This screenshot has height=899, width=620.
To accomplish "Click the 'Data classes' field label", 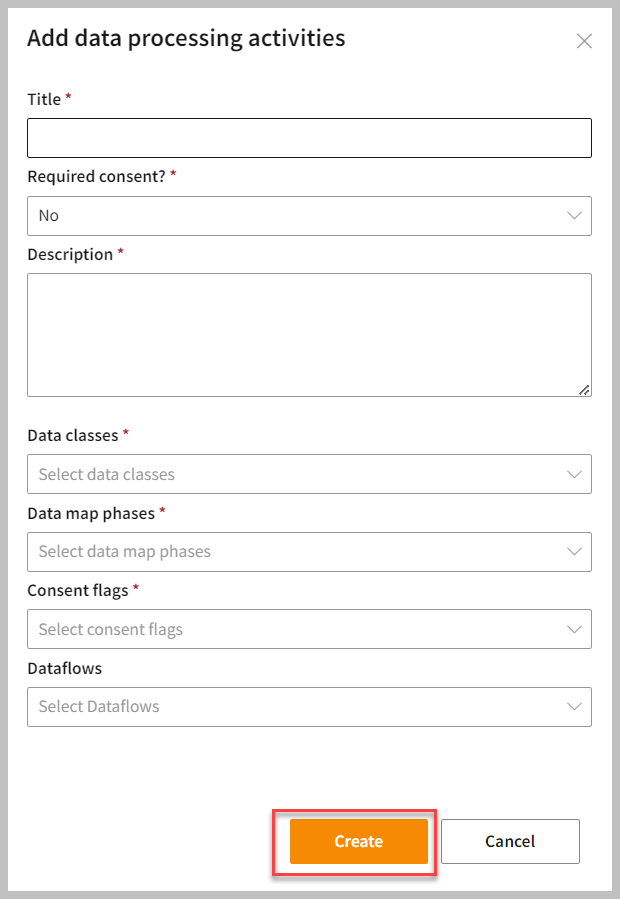I will 73,435.
